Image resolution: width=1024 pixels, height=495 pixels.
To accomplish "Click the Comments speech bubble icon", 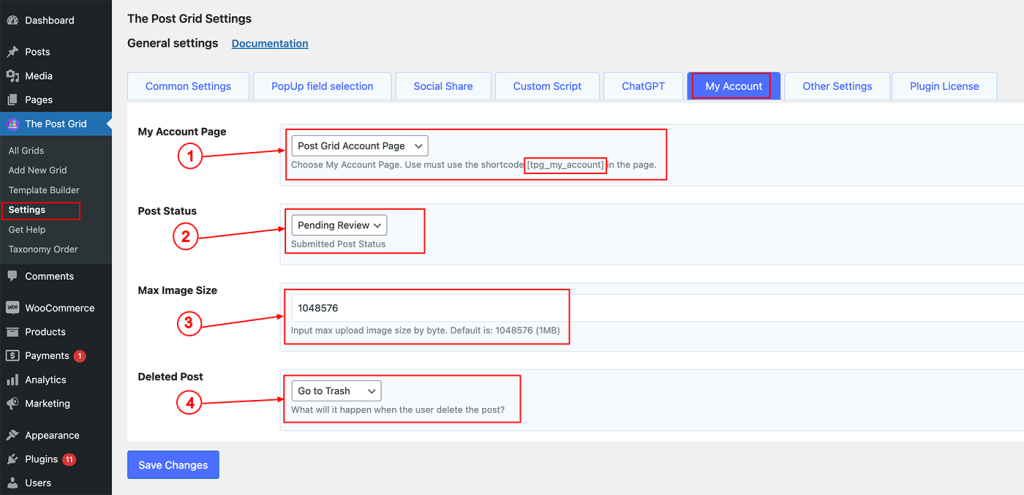I will click(x=12, y=276).
